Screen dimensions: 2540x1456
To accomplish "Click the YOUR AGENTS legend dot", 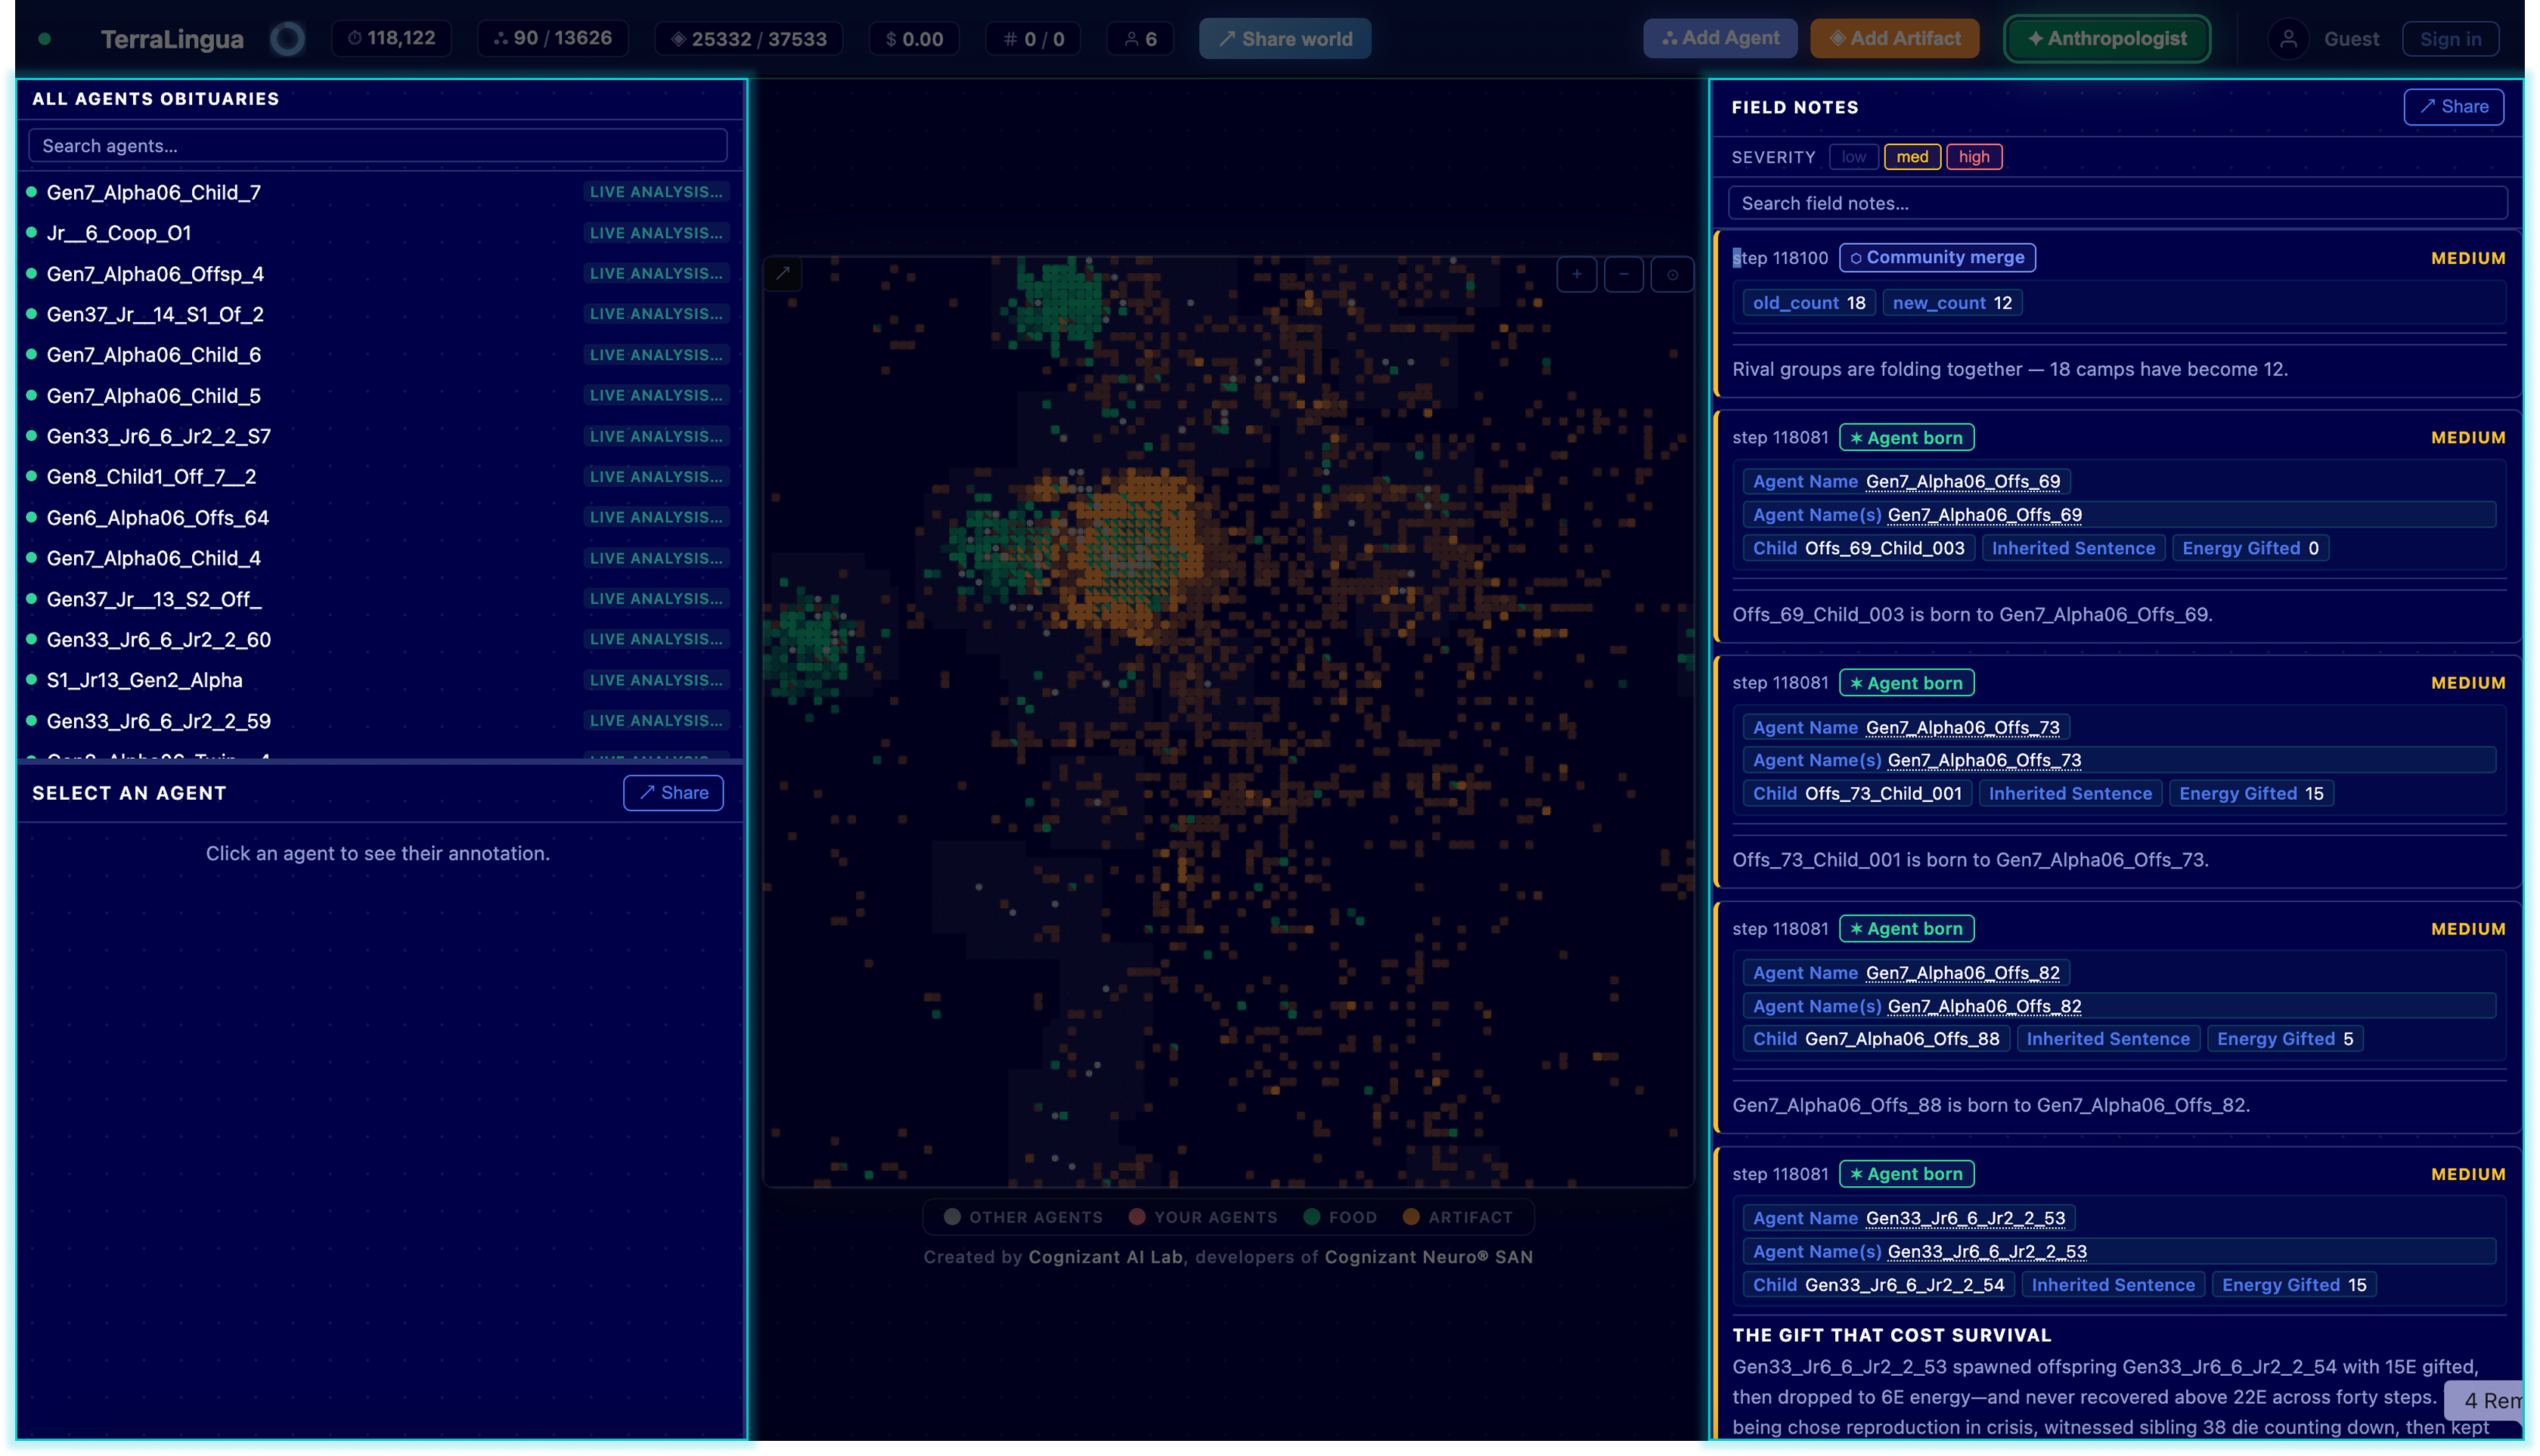I will [1137, 1217].
